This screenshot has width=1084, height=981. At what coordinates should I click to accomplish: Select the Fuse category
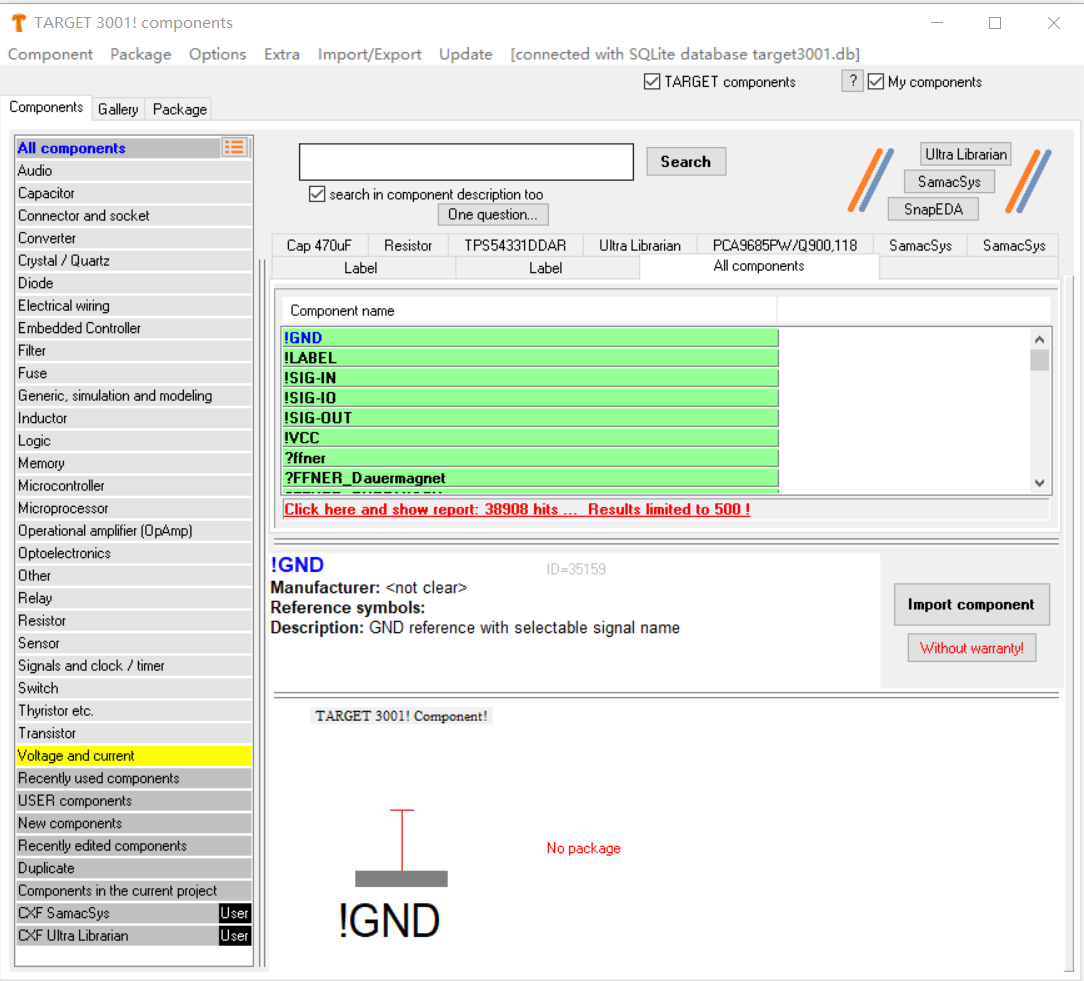pyautogui.click(x=134, y=373)
